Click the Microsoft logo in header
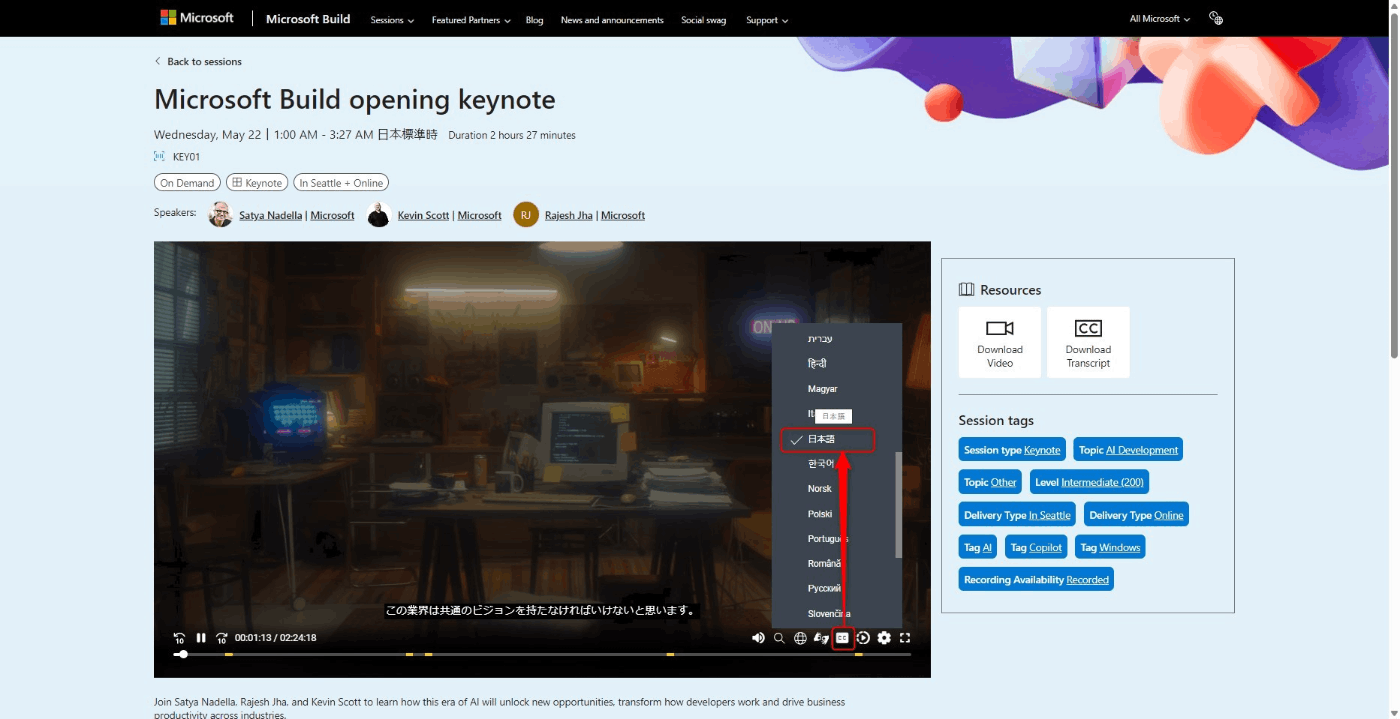 pos(197,18)
